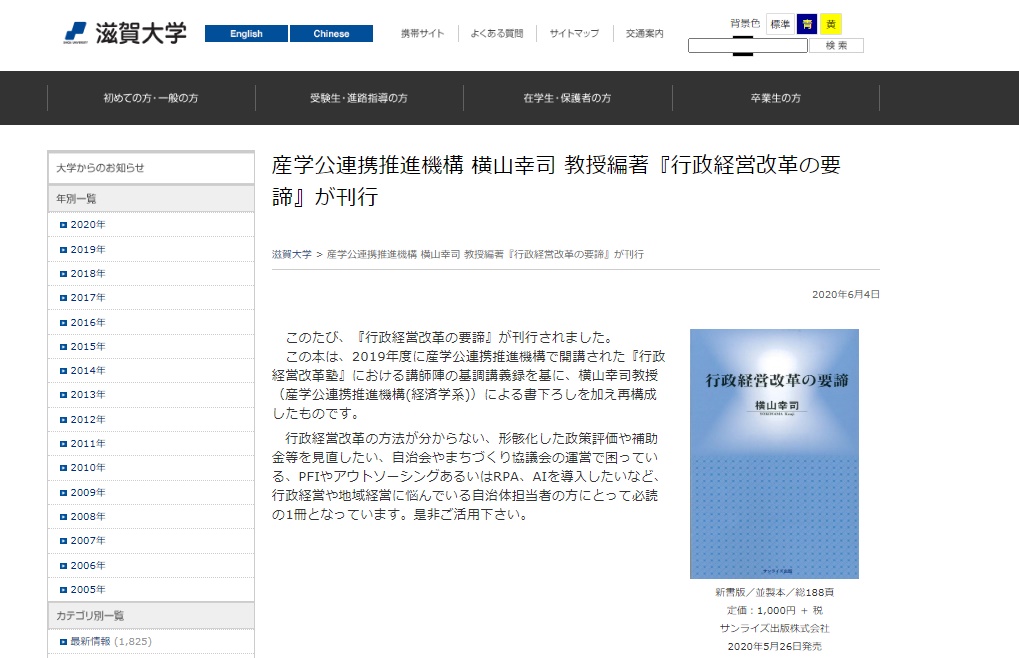Image resolution: width=1019 pixels, height=658 pixels.
Task: Open the 卒業生の方 menu
Action: [x=776, y=98]
